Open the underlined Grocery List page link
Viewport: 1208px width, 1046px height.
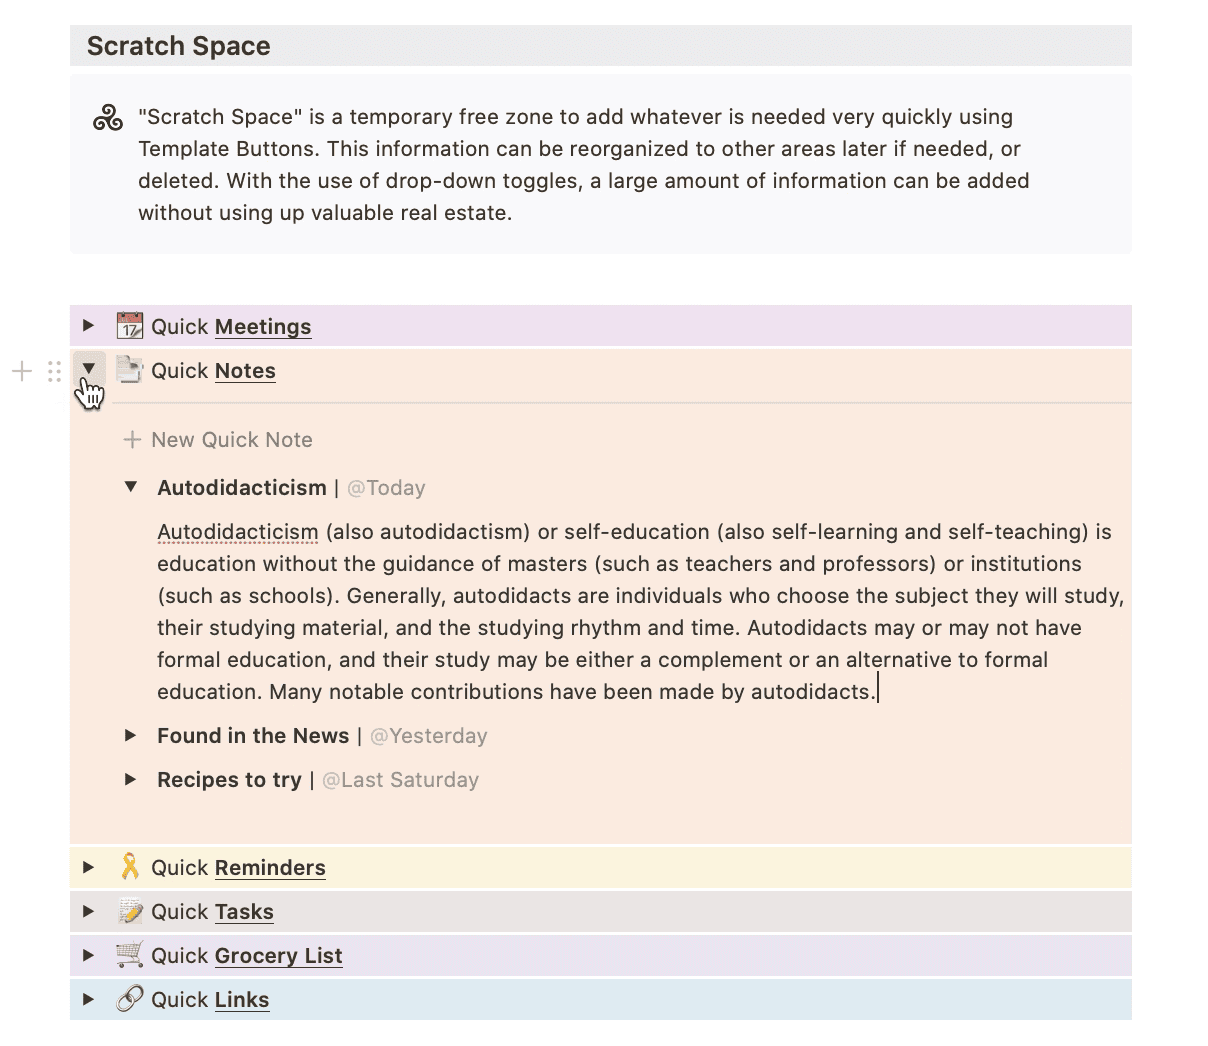pyautogui.click(x=278, y=955)
